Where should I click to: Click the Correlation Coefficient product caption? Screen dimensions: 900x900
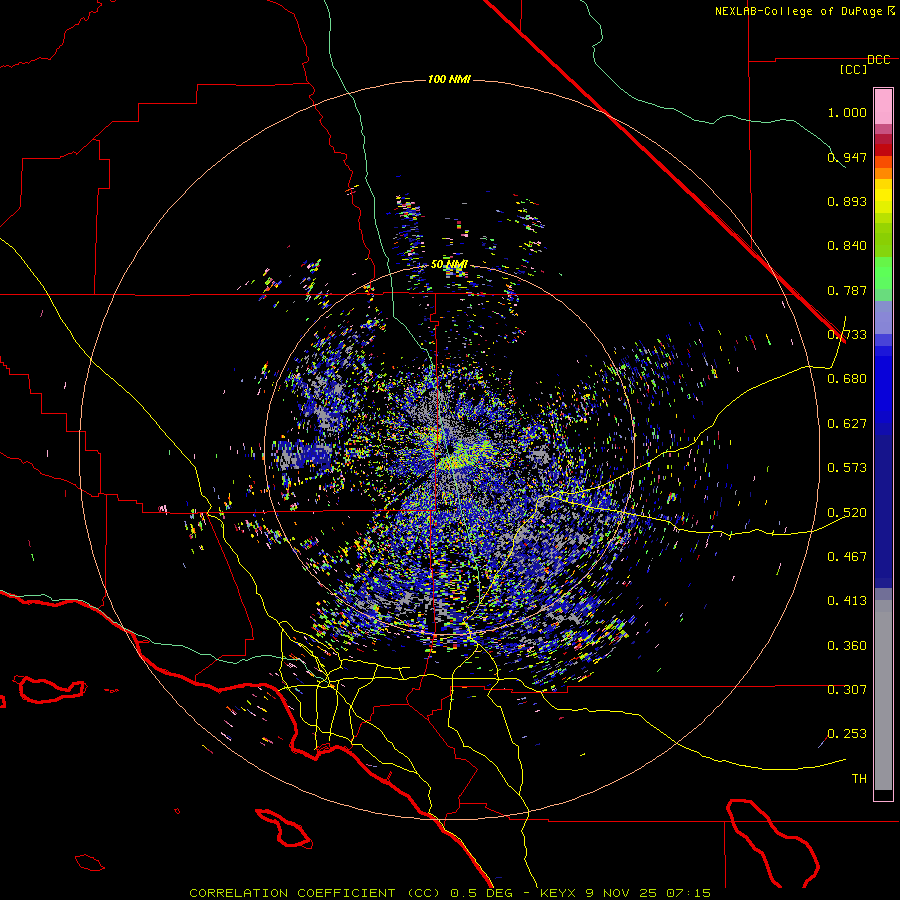tap(450, 893)
